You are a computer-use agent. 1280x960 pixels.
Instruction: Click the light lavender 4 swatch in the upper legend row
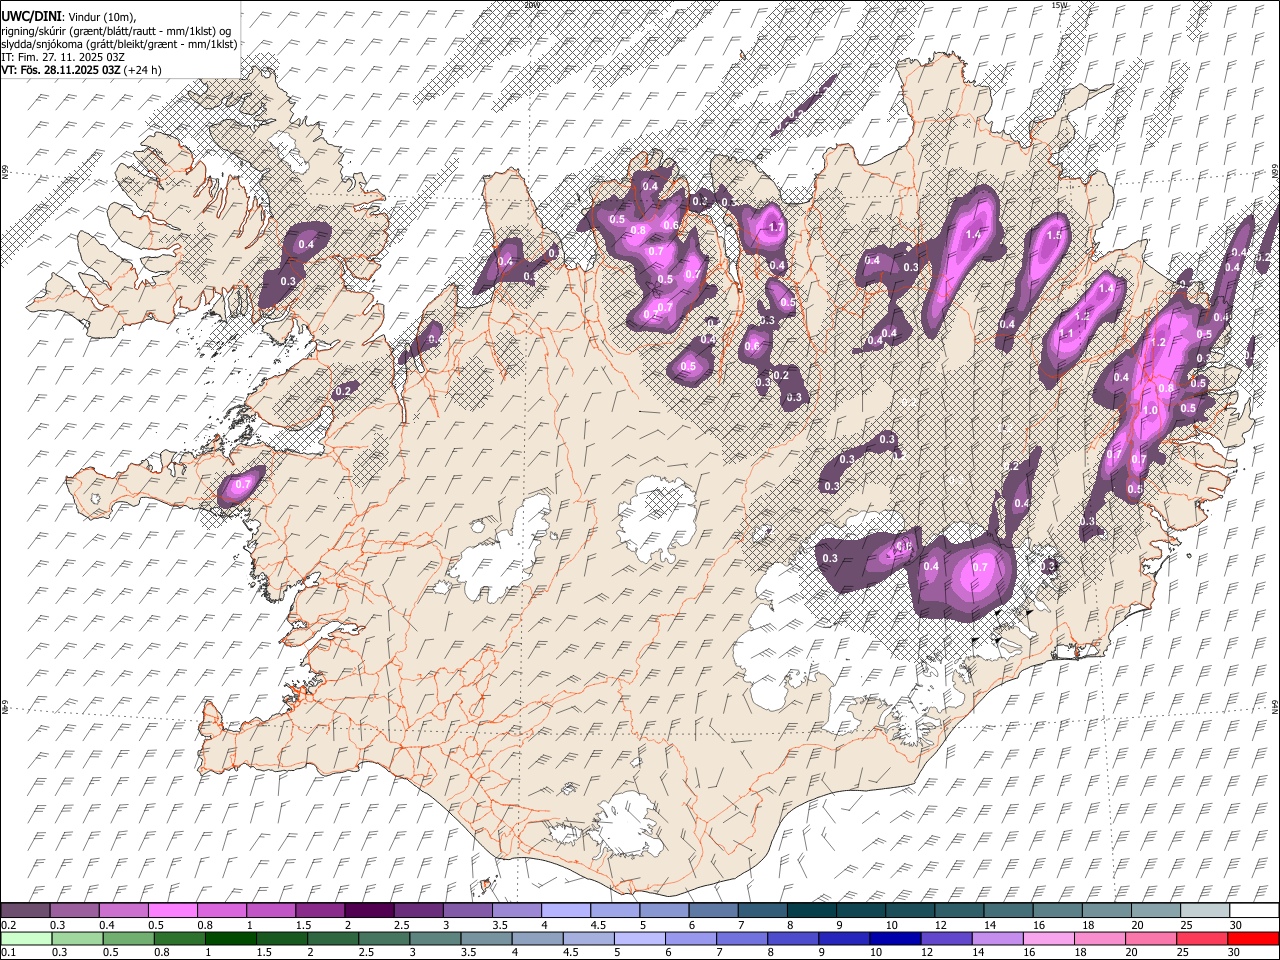click(x=565, y=911)
